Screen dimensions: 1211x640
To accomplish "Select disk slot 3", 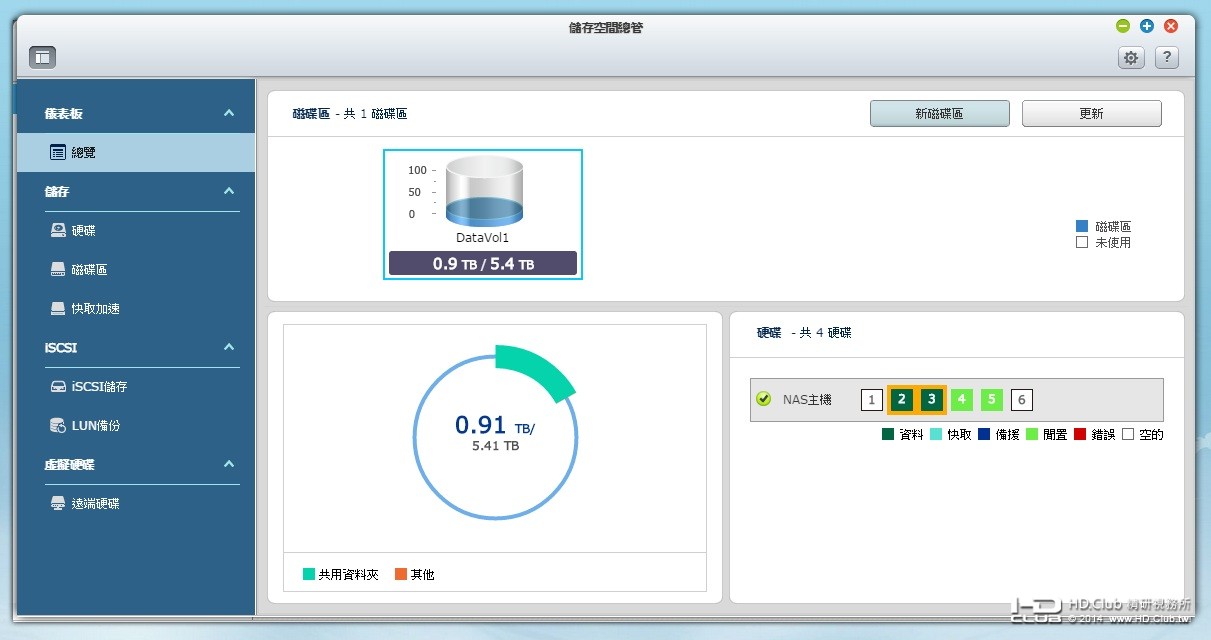I will pos(931,400).
